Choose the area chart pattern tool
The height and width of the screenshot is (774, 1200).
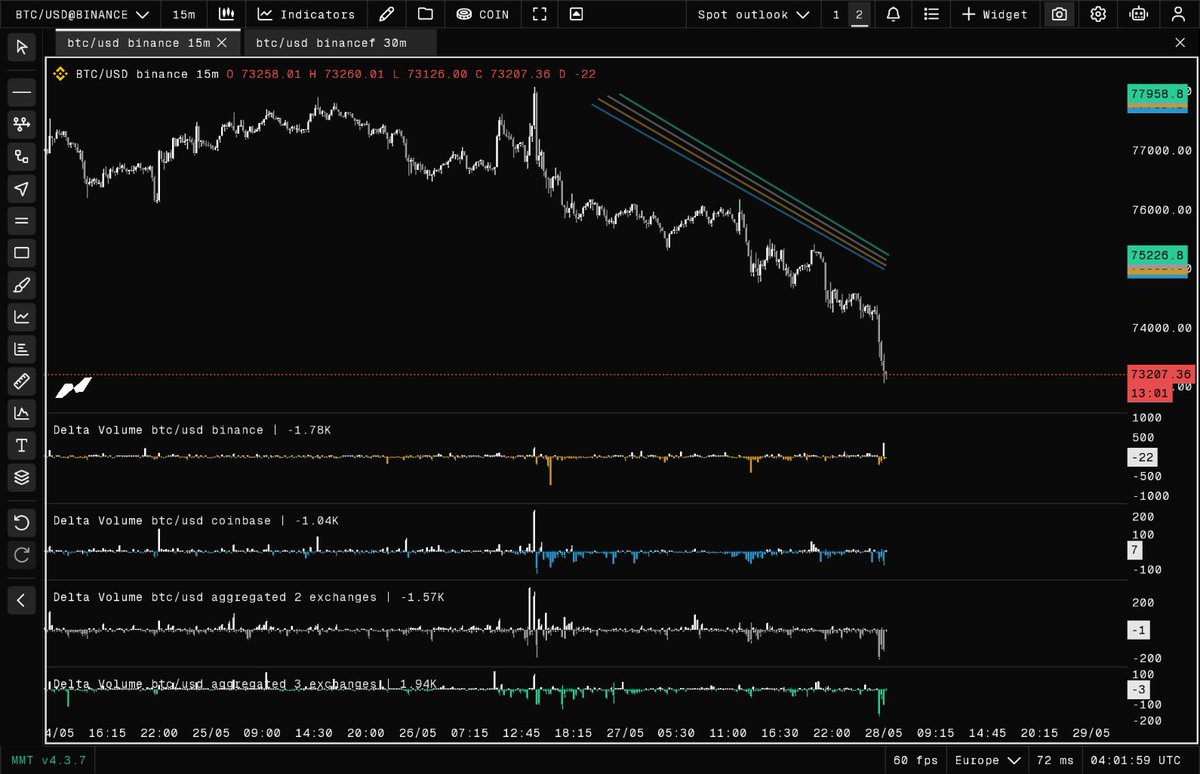21,413
